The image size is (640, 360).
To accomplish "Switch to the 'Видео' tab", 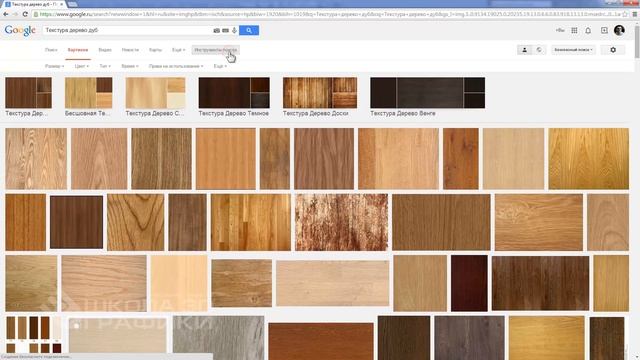I will tap(105, 50).
